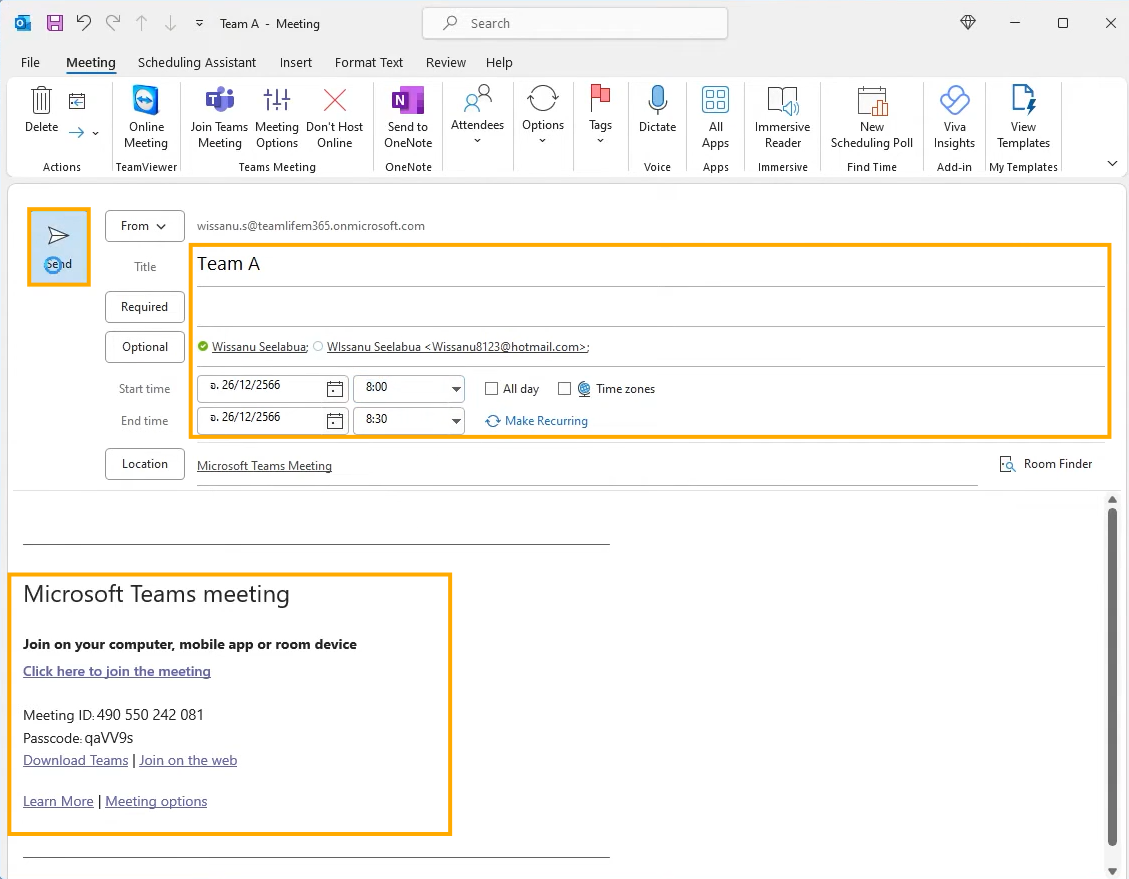Open Meeting Options sliders icon
This screenshot has height=879, width=1129.
coord(276,100)
